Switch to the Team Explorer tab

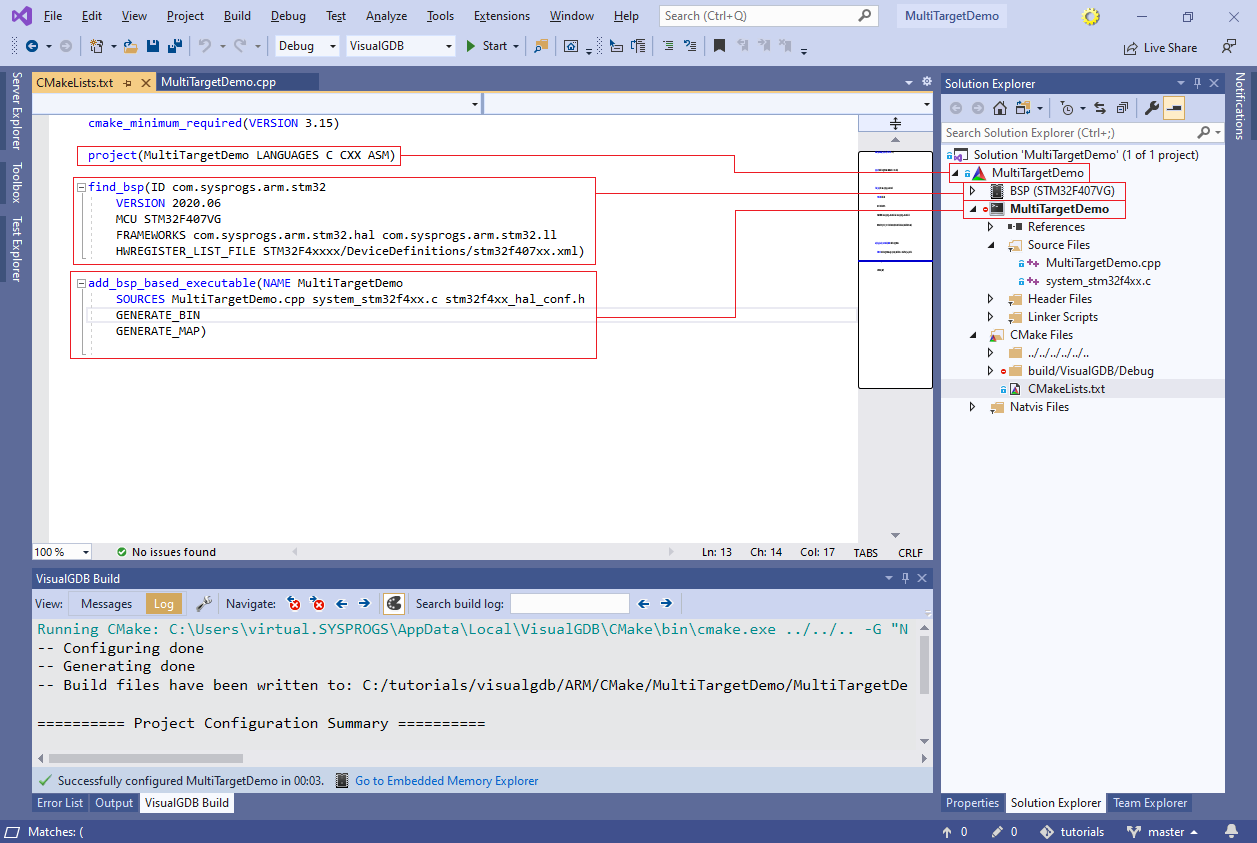[1150, 803]
